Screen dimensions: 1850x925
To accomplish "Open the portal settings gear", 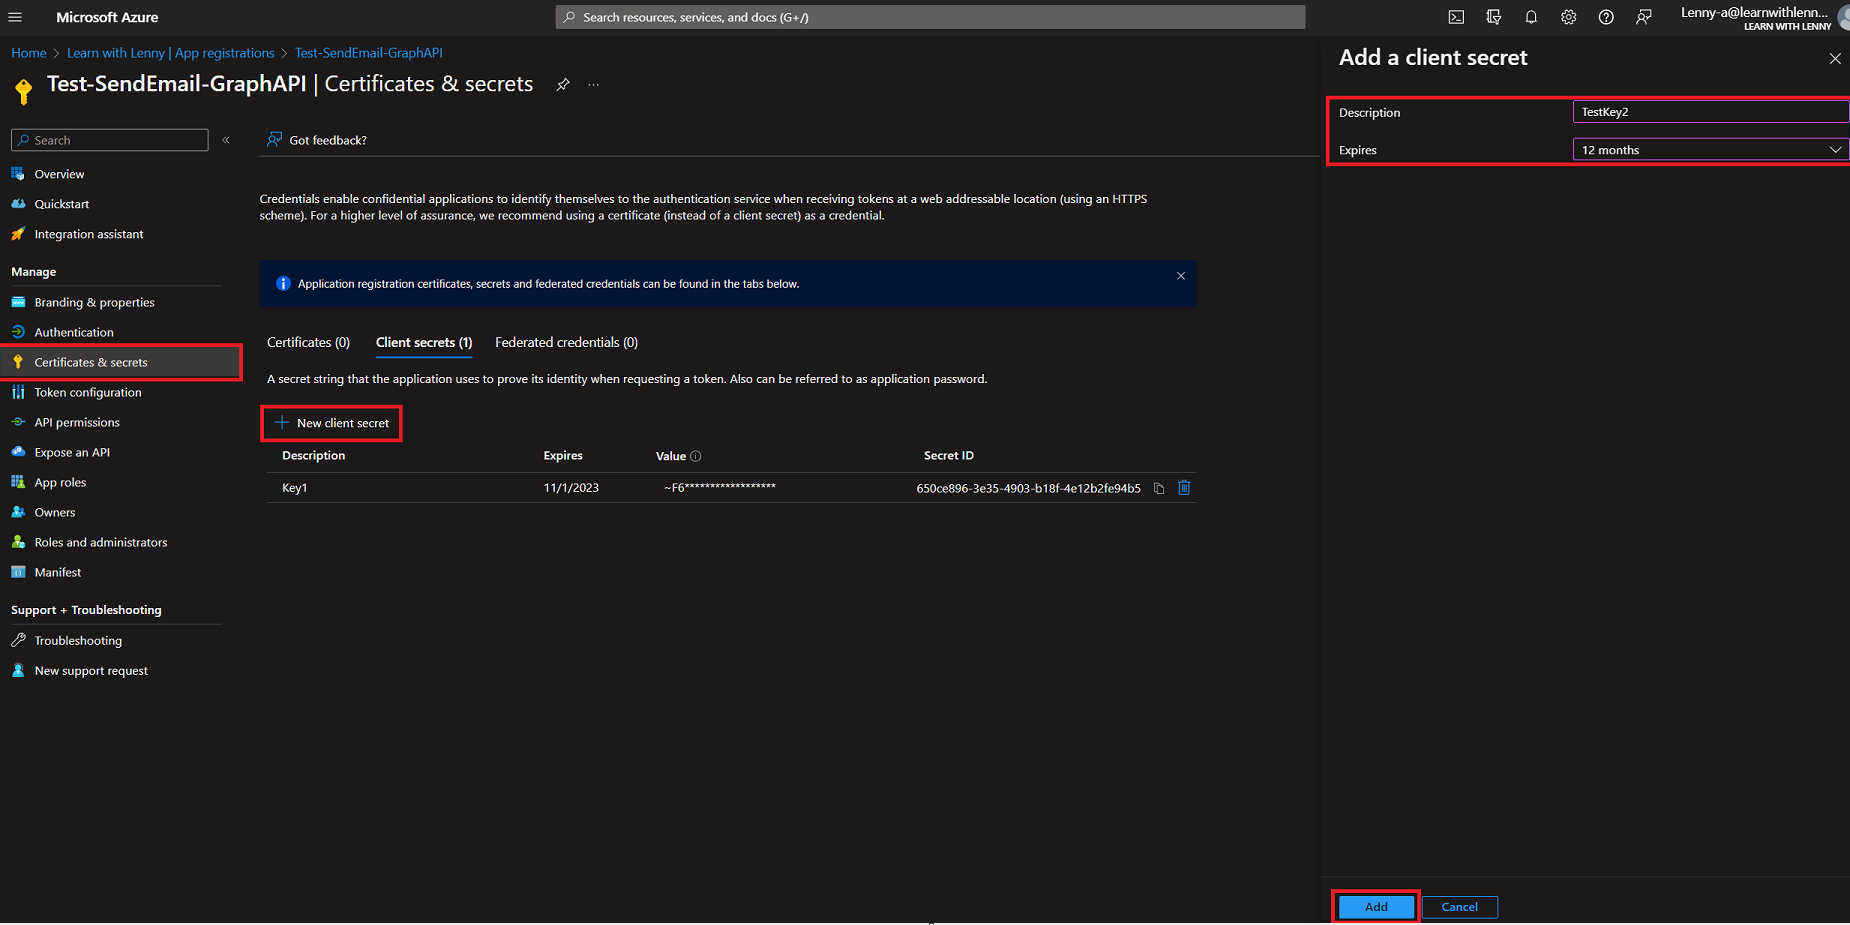I will [1568, 17].
